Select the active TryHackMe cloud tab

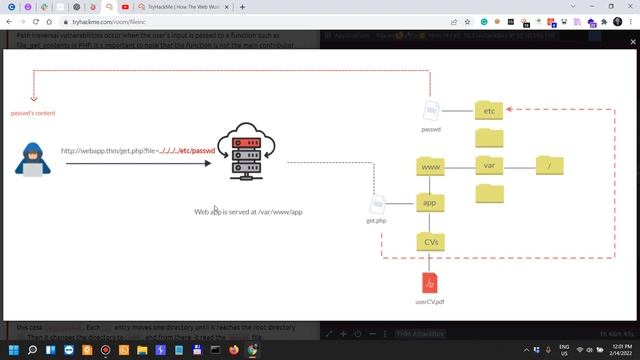tap(109, 7)
